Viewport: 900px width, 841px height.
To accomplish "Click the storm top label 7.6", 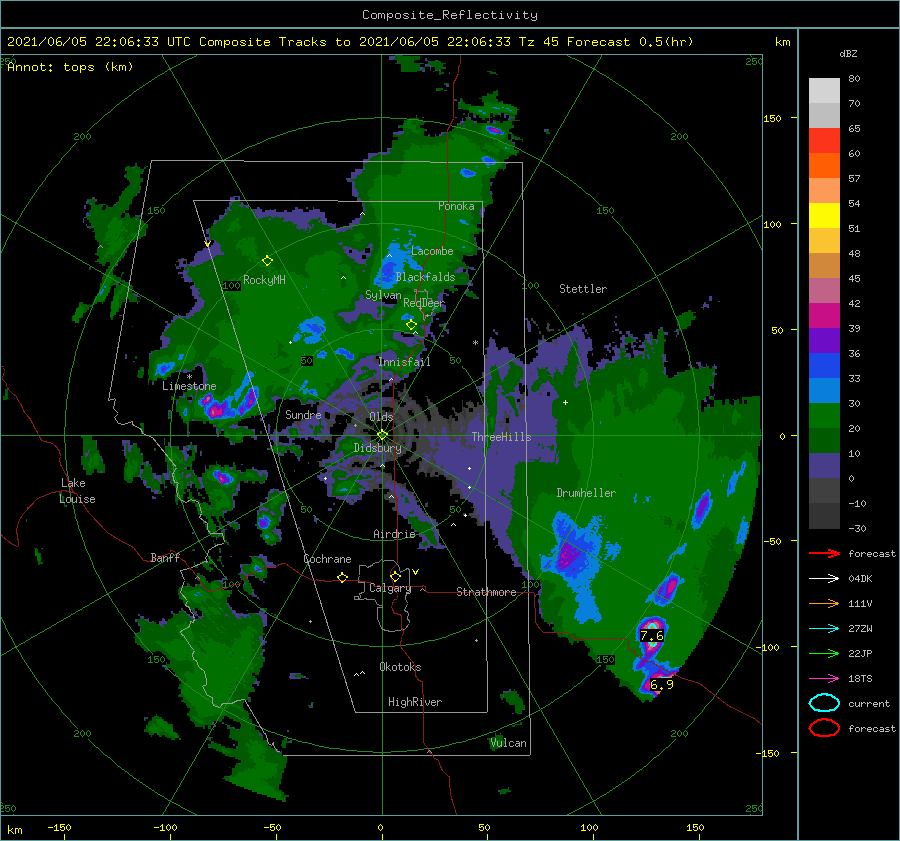I will [x=651, y=635].
